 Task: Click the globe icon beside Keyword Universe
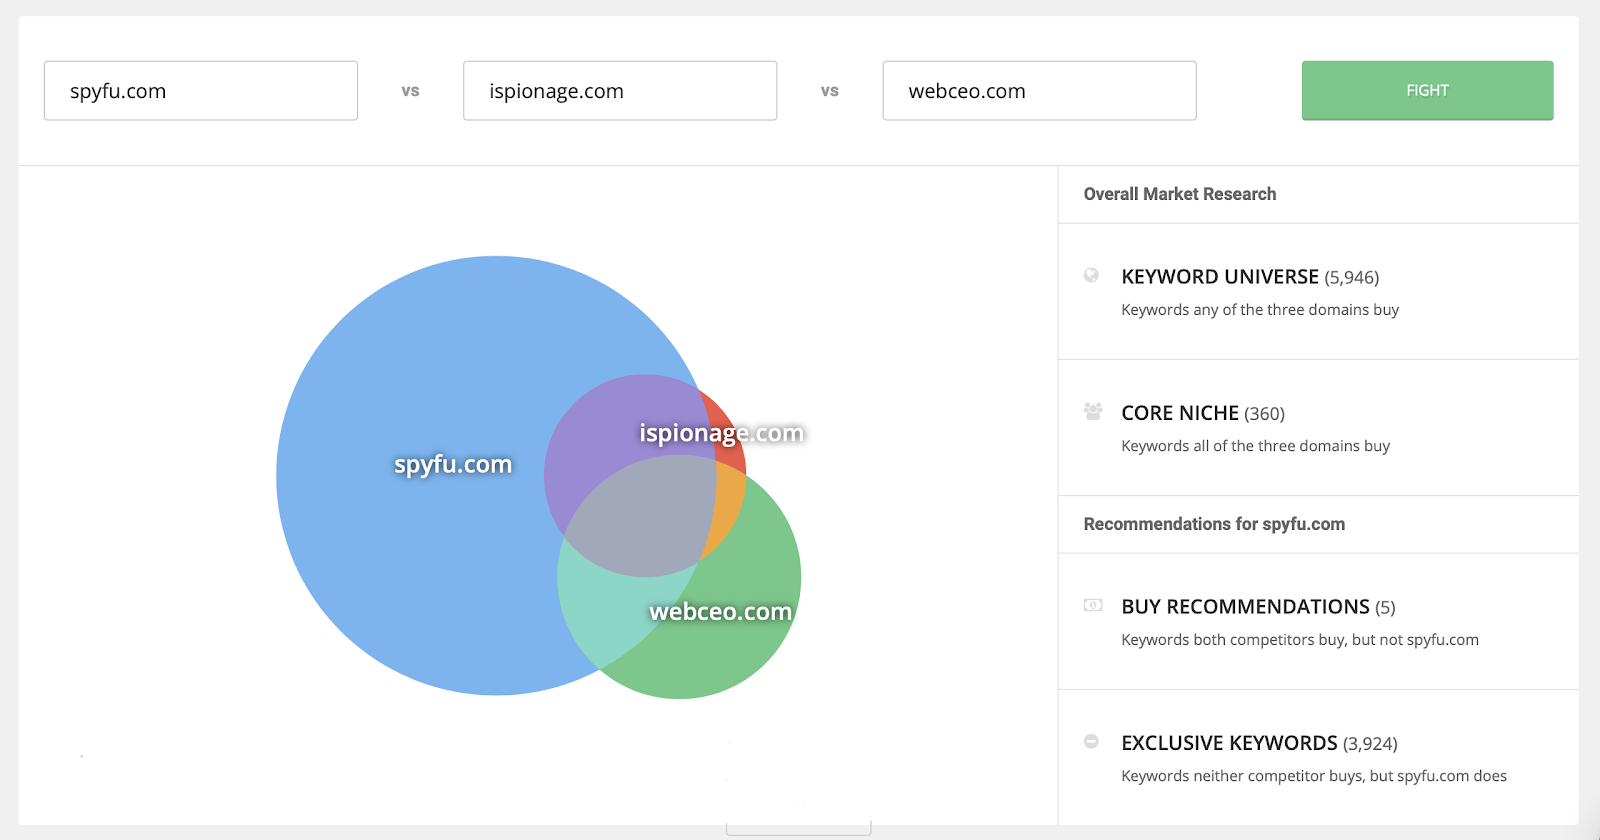(1091, 275)
